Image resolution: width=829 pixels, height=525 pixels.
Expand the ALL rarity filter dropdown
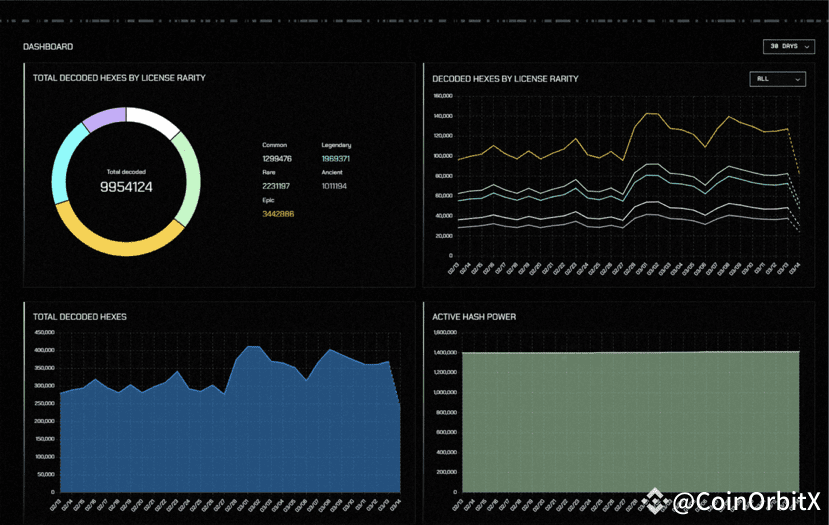(x=777, y=79)
